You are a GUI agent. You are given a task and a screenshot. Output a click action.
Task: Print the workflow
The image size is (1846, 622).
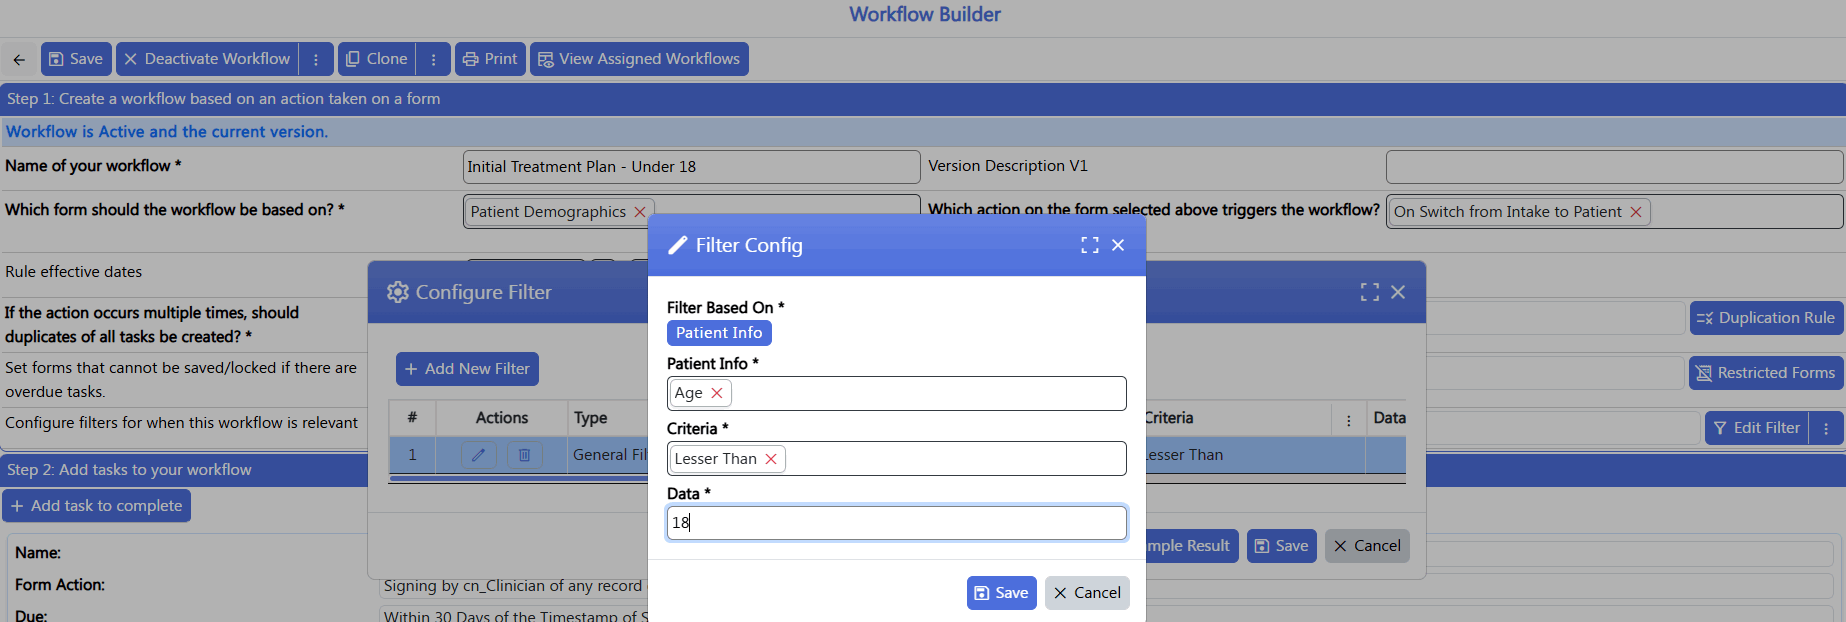(x=490, y=59)
